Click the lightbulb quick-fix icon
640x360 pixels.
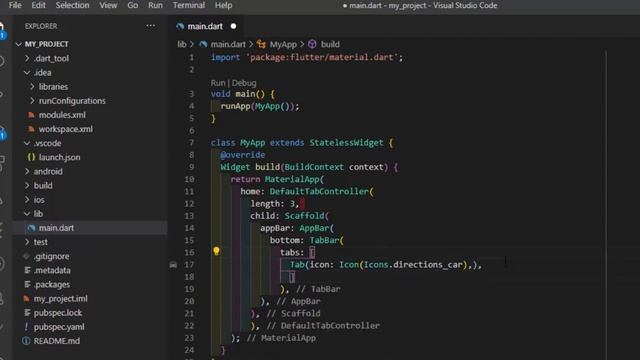click(x=216, y=251)
